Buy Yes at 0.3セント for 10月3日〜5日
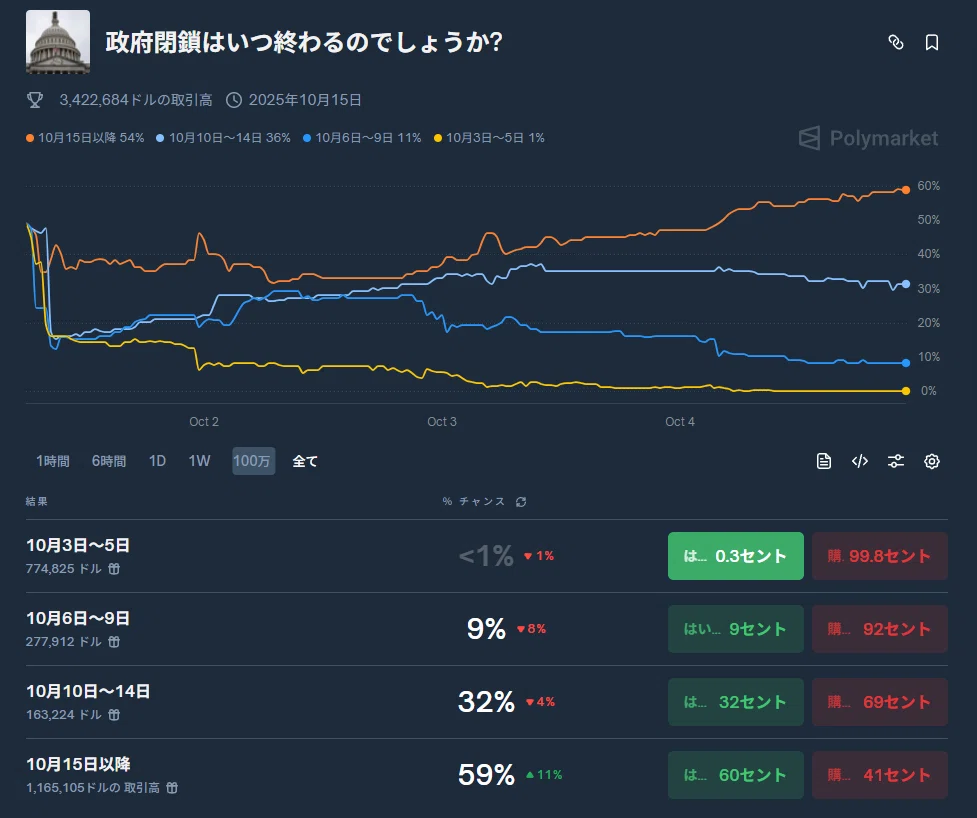The height and width of the screenshot is (818, 977). 736,556
